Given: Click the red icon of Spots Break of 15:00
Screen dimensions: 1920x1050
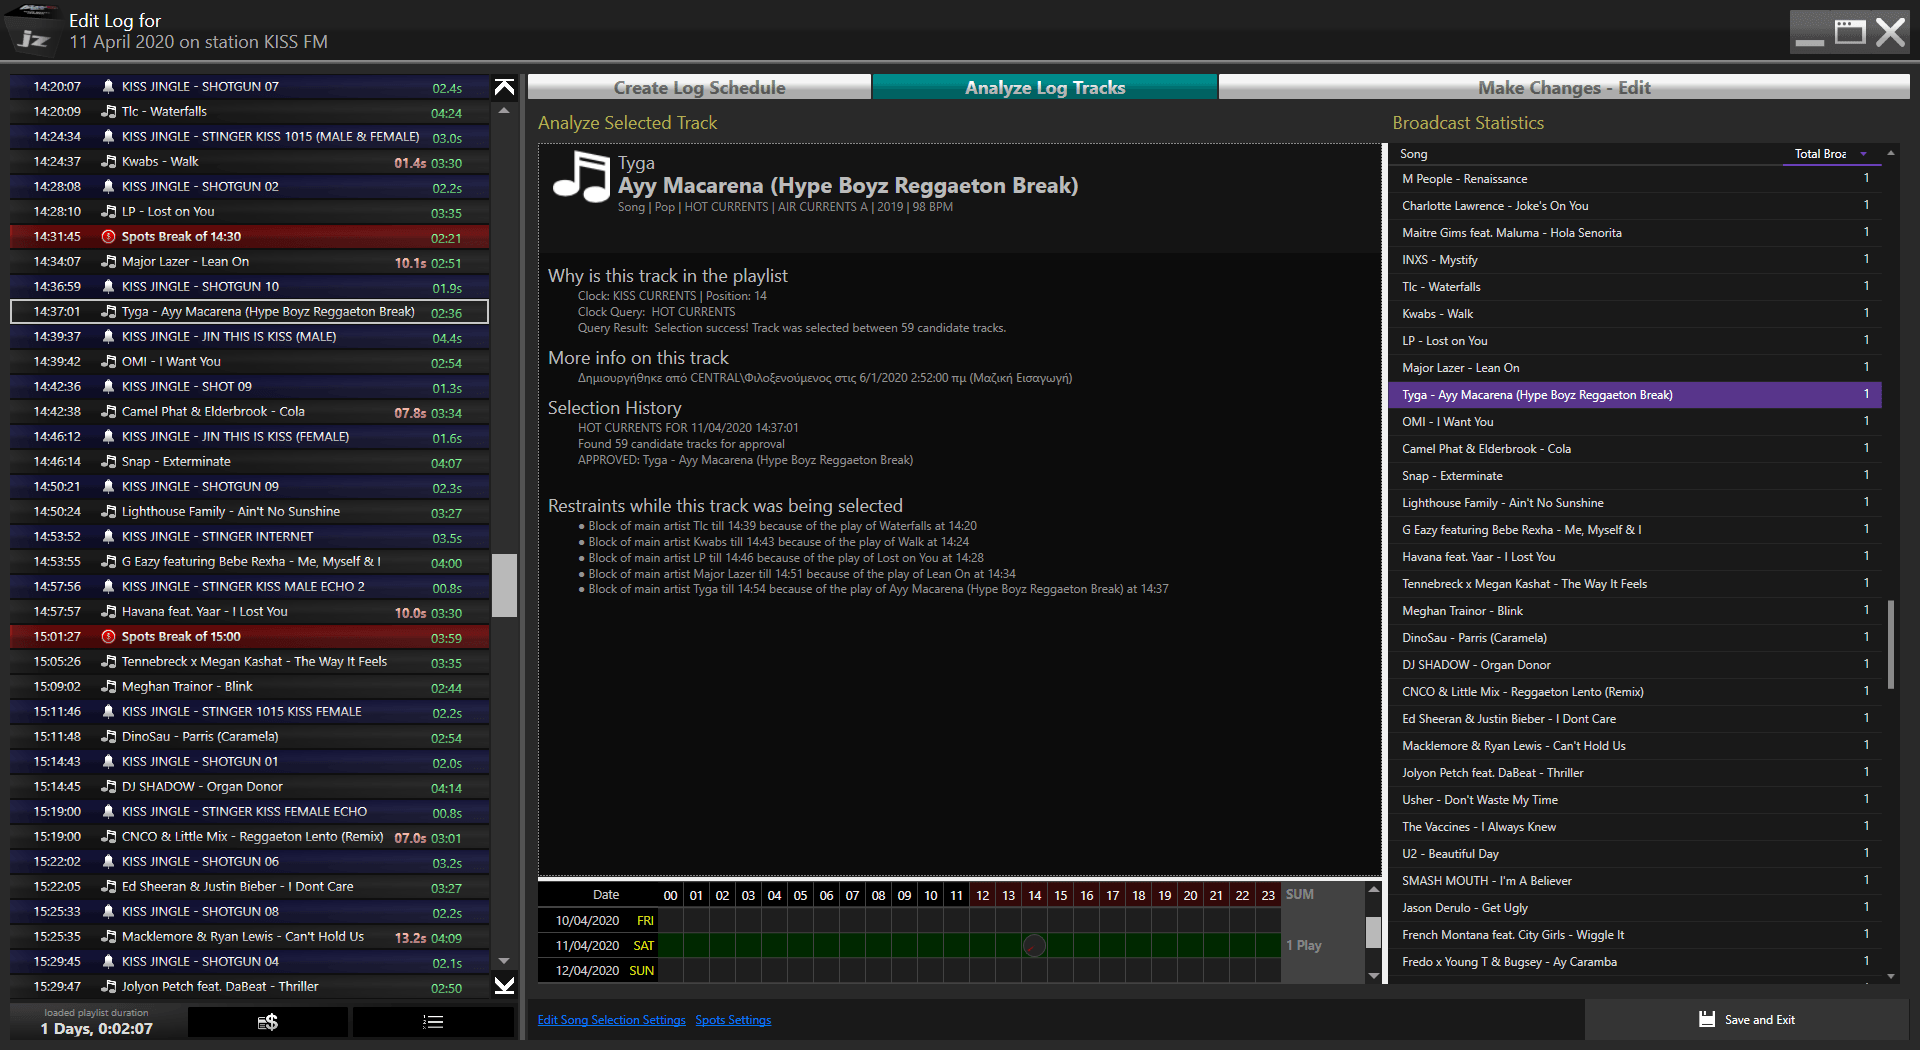Looking at the screenshot, I should pyautogui.click(x=108, y=637).
